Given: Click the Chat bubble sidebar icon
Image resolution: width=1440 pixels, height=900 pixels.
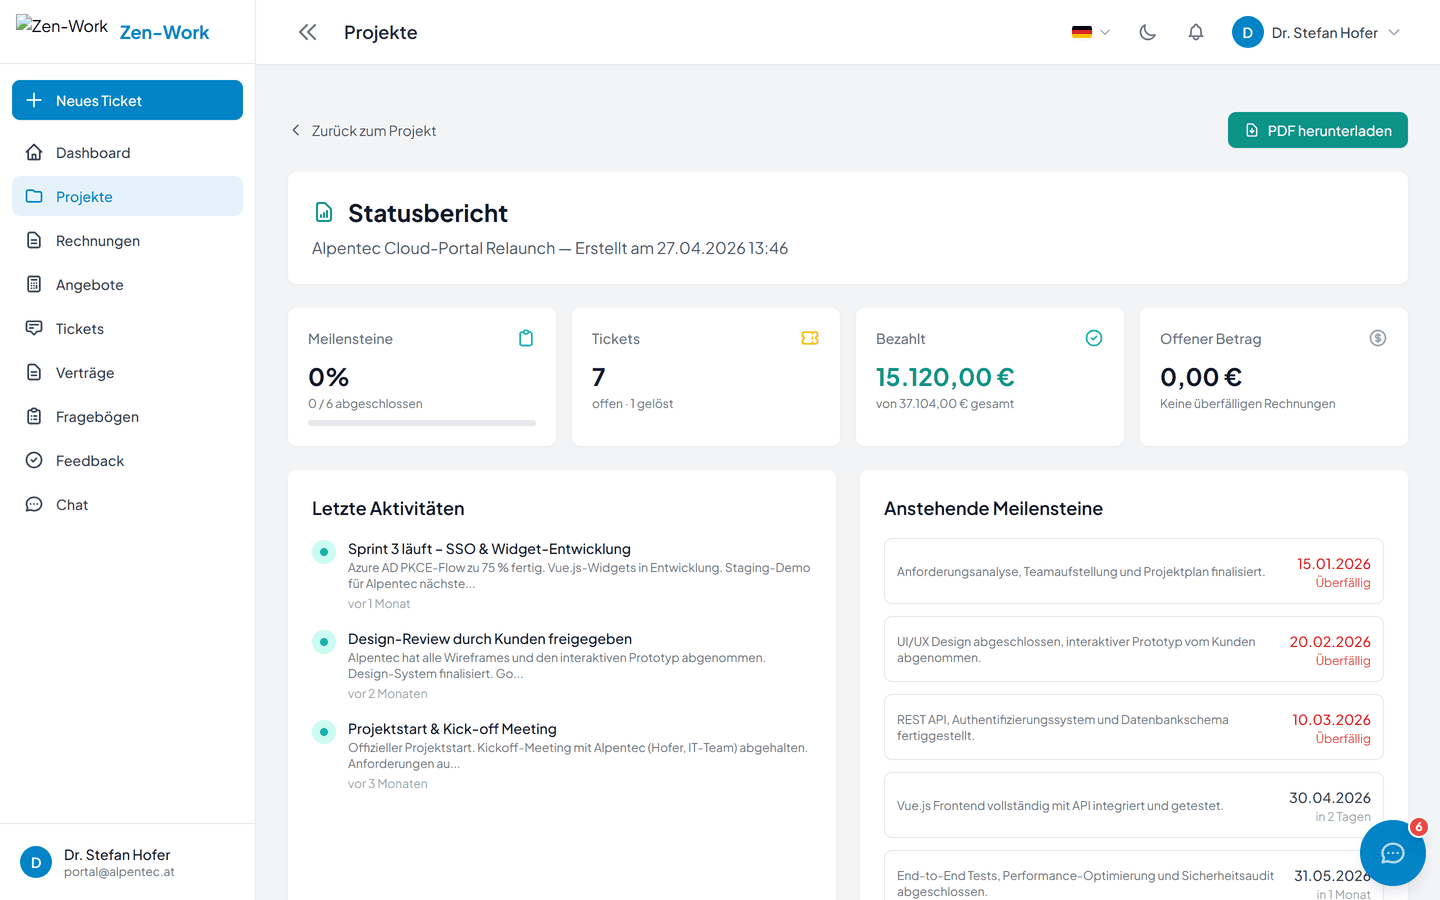Looking at the screenshot, I should (x=34, y=504).
